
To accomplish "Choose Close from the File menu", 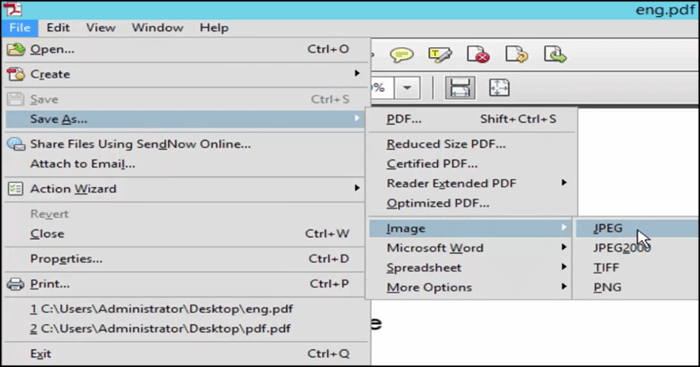I will point(185,234).
